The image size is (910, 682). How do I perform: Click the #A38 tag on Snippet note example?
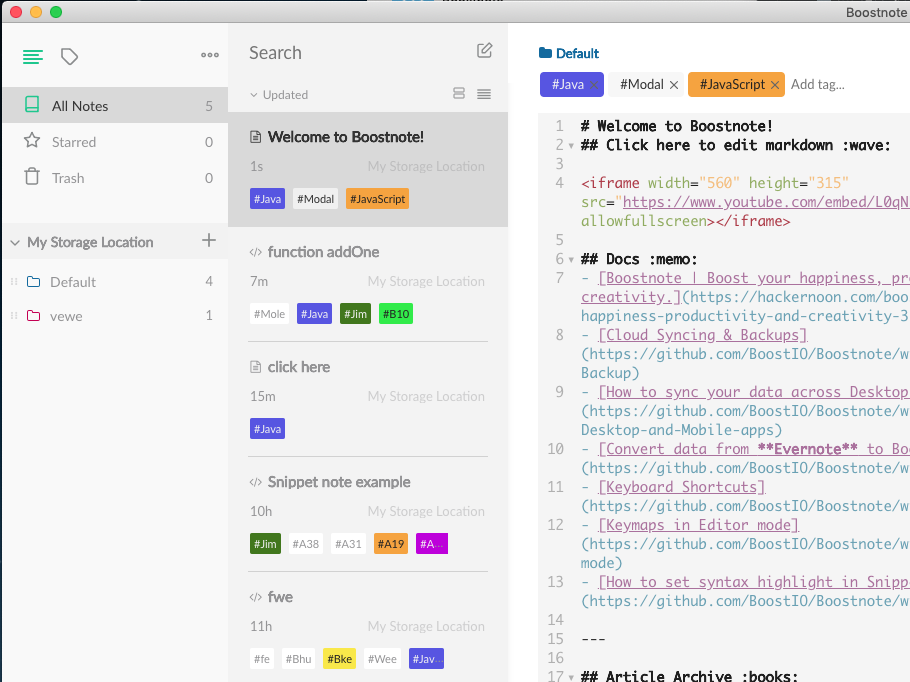point(305,544)
